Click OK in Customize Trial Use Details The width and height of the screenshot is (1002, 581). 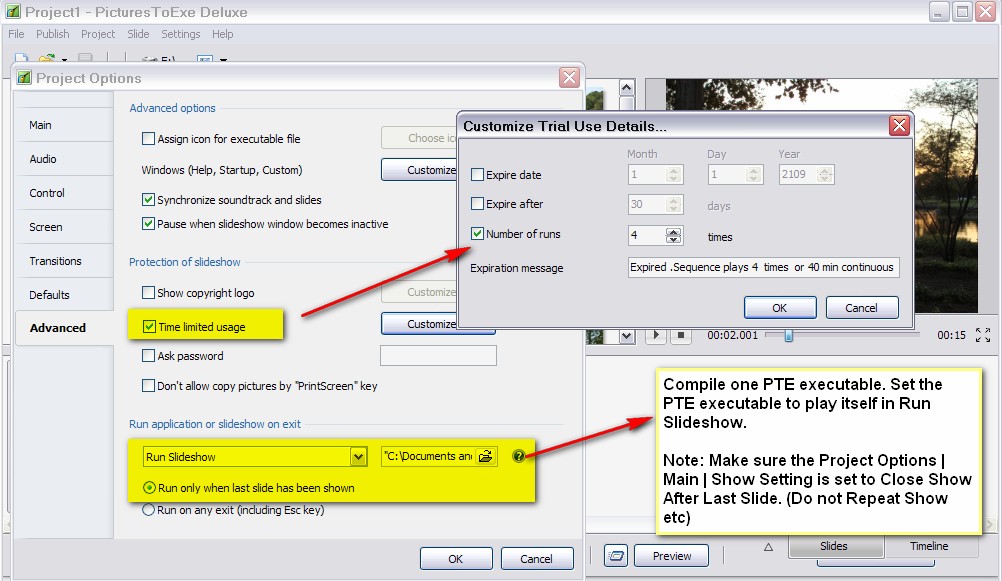click(x=780, y=307)
